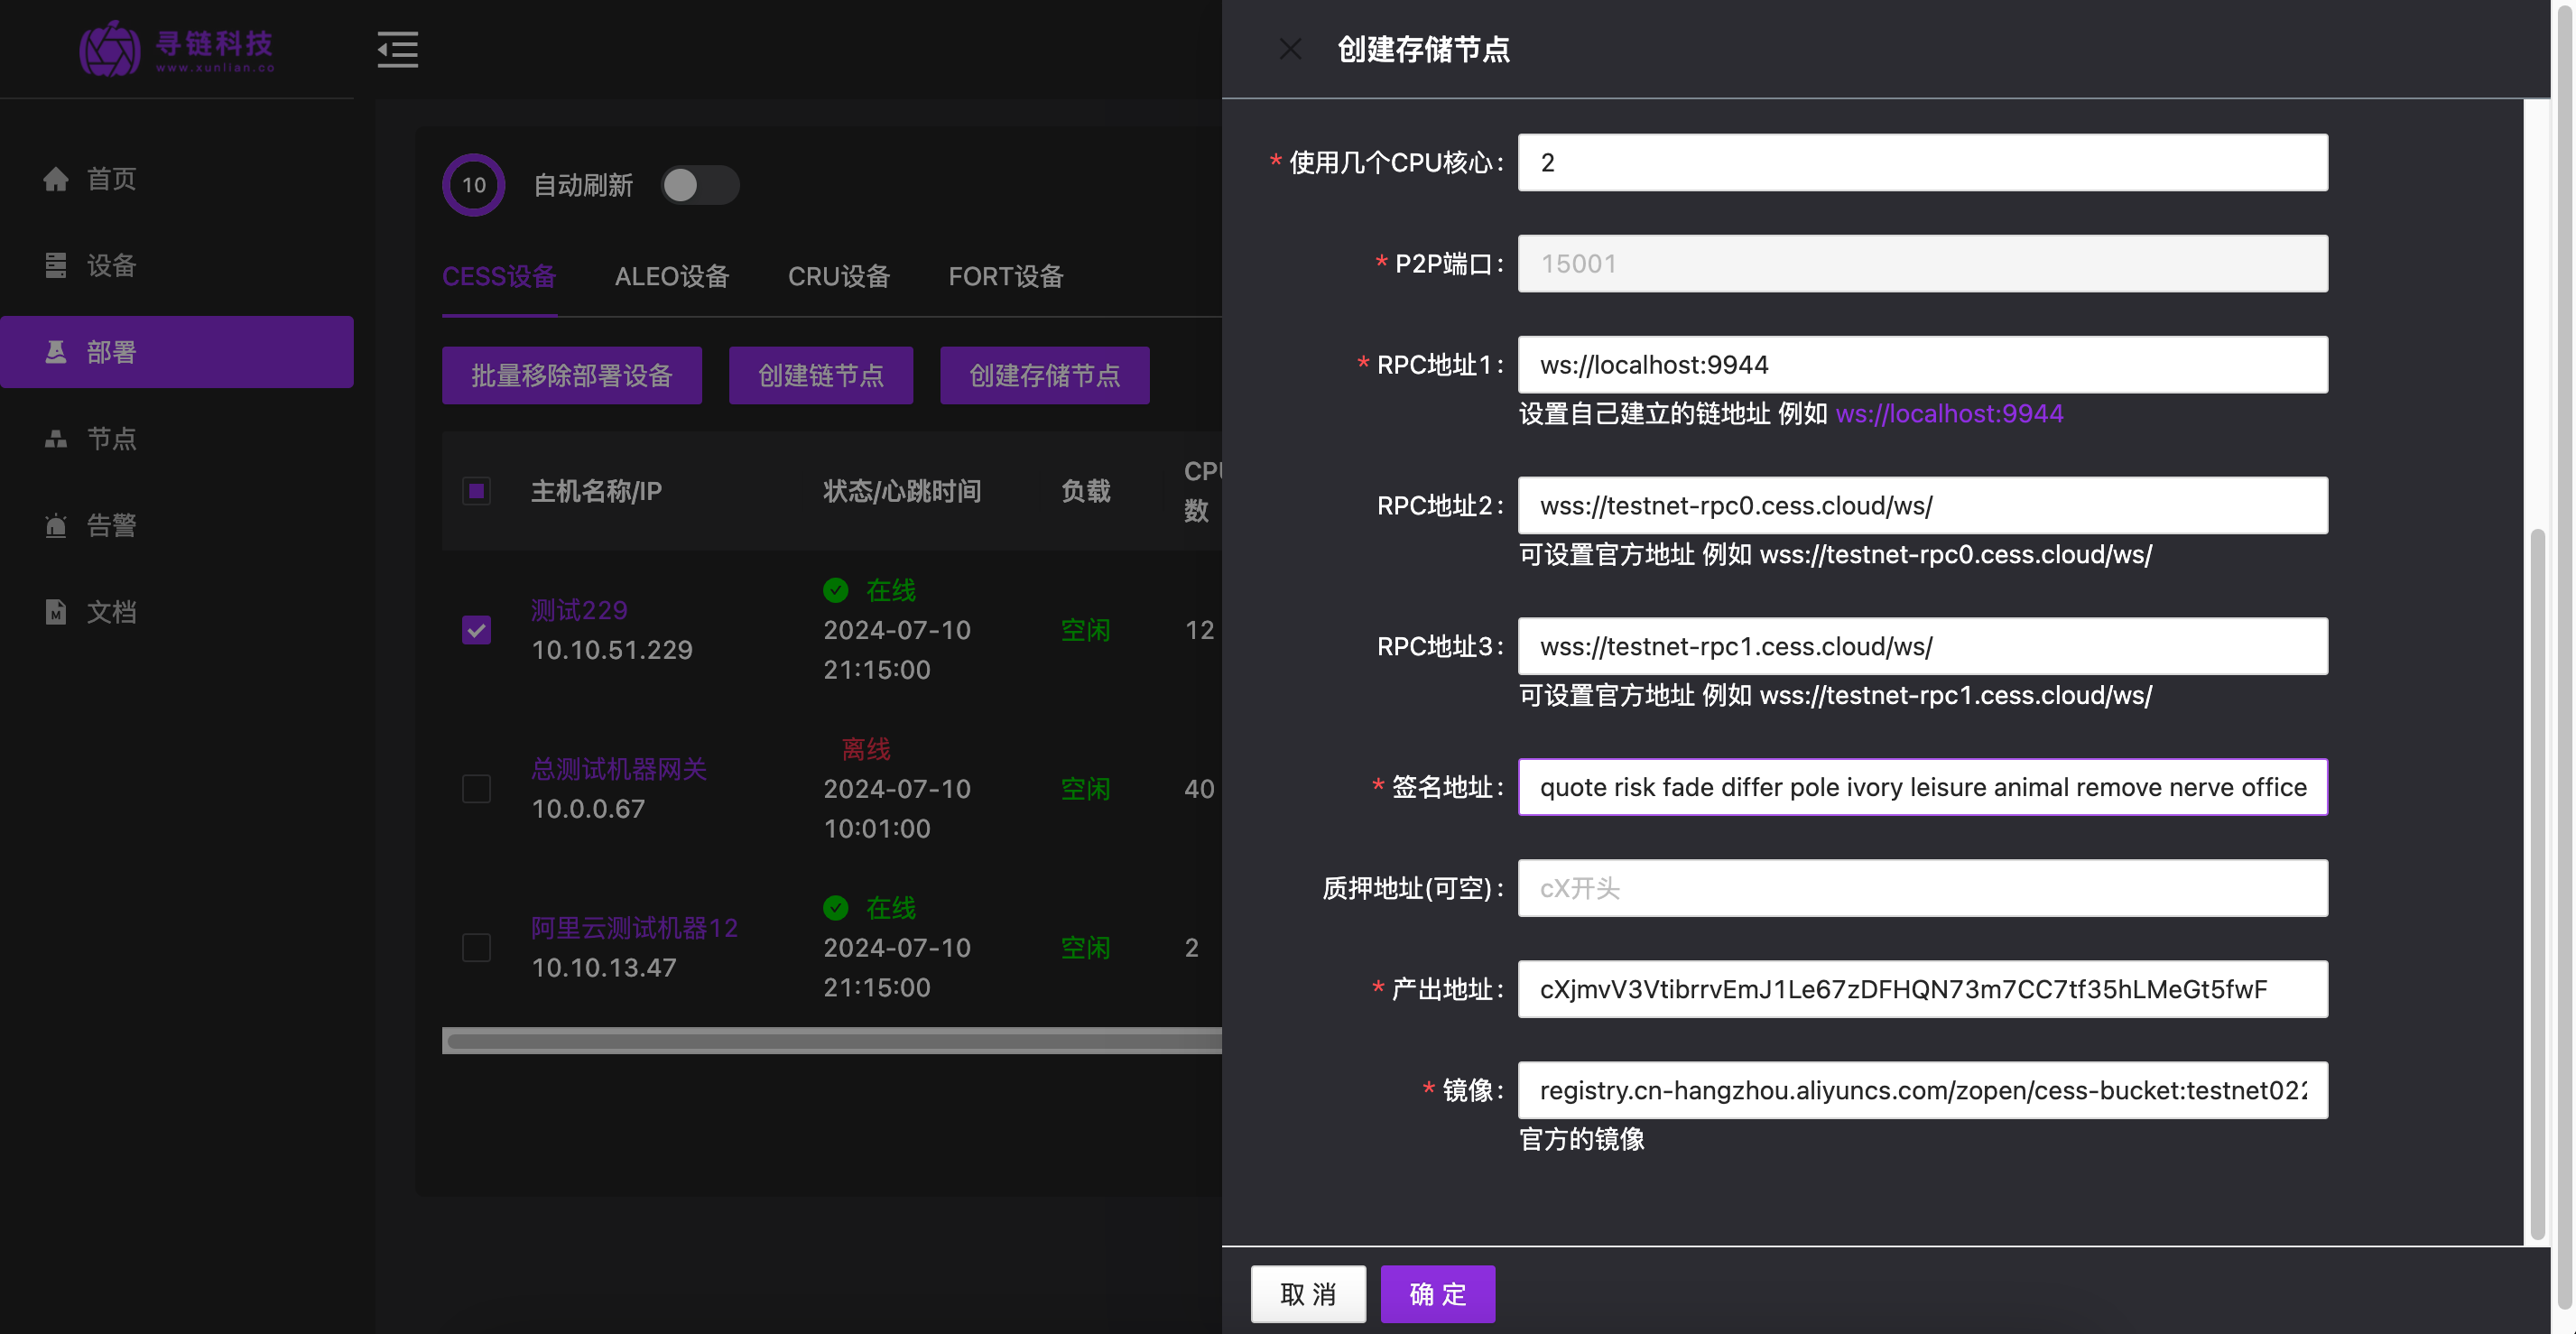This screenshot has width=2576, height=1334.
Task: Click the deployment stamp icon in sidebar
Action: pos(56,352)
